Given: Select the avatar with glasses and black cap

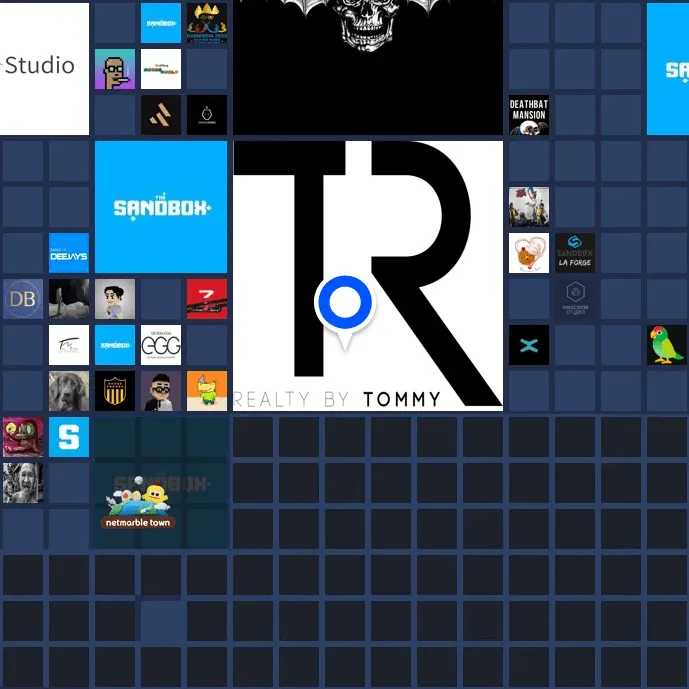Looking at the screenshot, I should 161,391.
